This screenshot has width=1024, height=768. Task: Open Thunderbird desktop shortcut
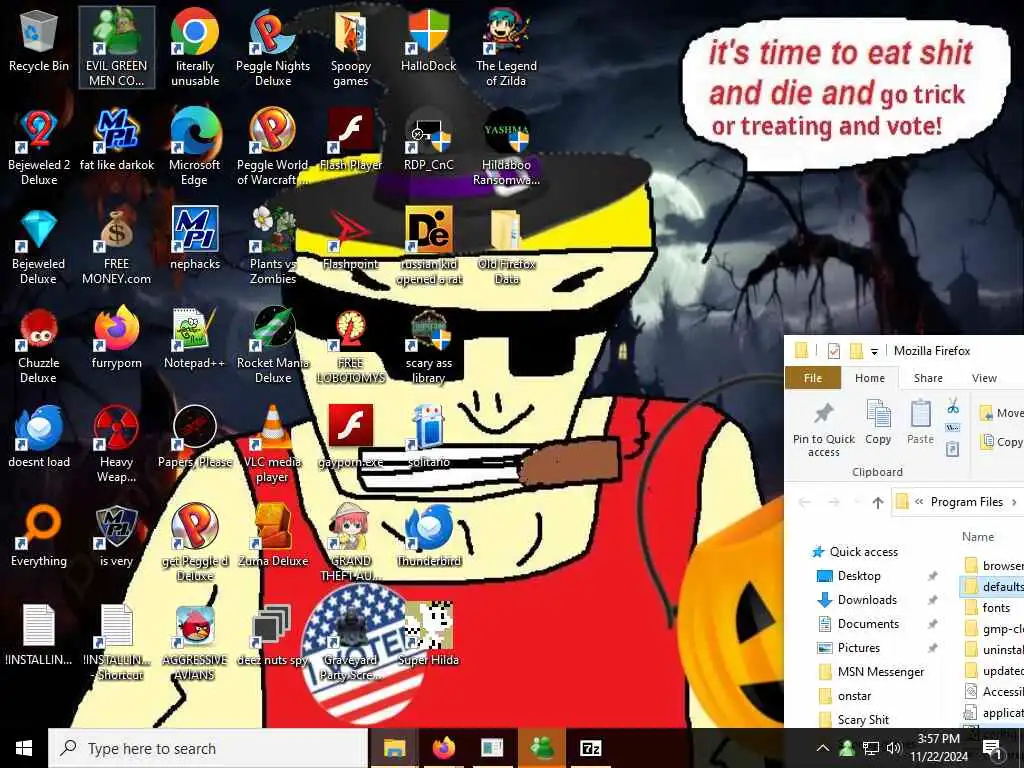point(428,537)
